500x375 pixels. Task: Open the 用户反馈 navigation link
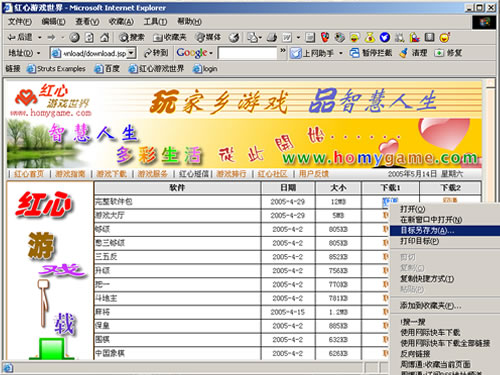(314, 174)
